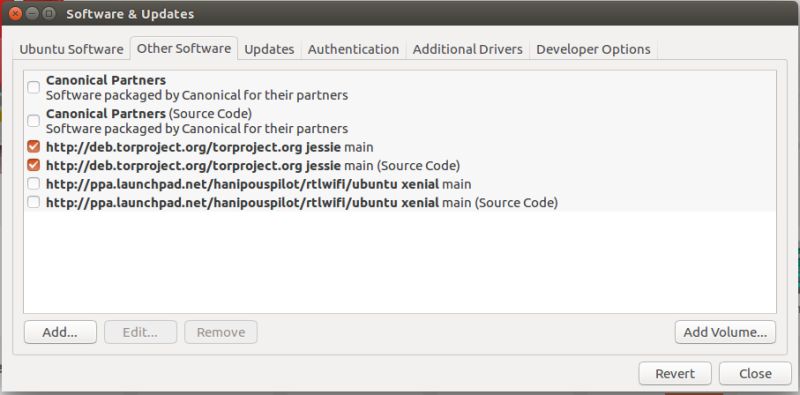The height and width of the screenshot is (395, 800).
Task: Enable rtlwifi ubuntu xenial main checkbox
Action: (33, 184)
